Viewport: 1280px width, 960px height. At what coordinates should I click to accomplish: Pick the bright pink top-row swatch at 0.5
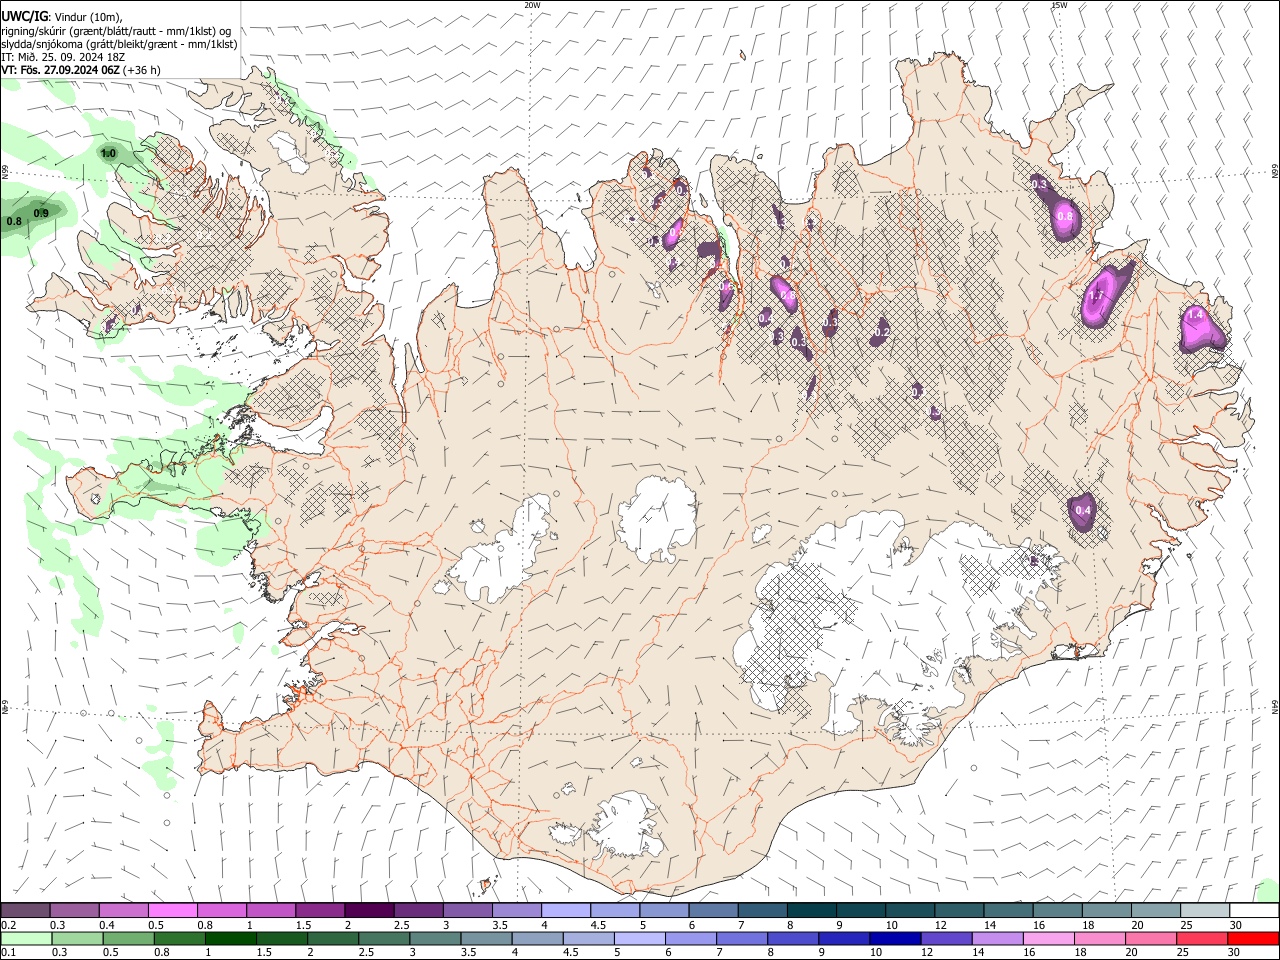click(172, 911)
